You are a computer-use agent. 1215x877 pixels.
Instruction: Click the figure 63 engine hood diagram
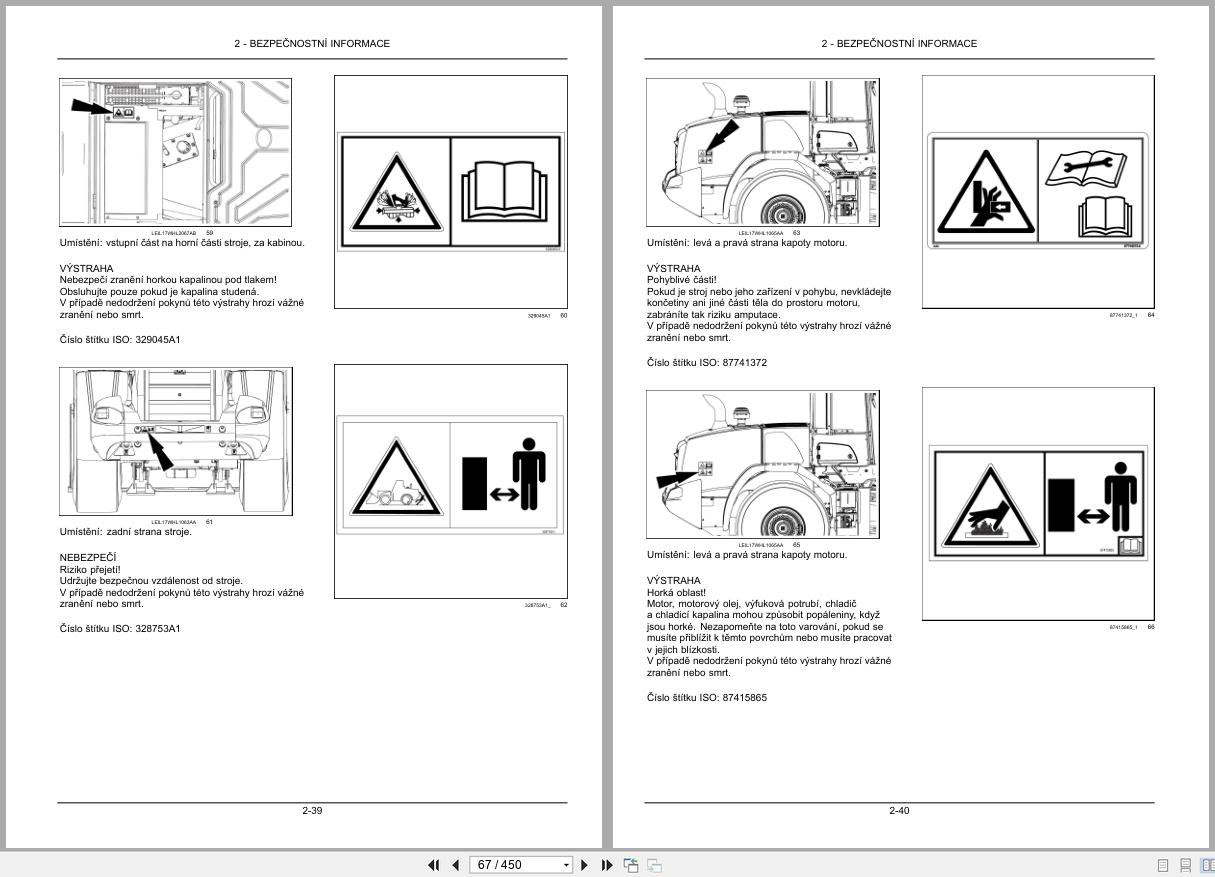763,152
